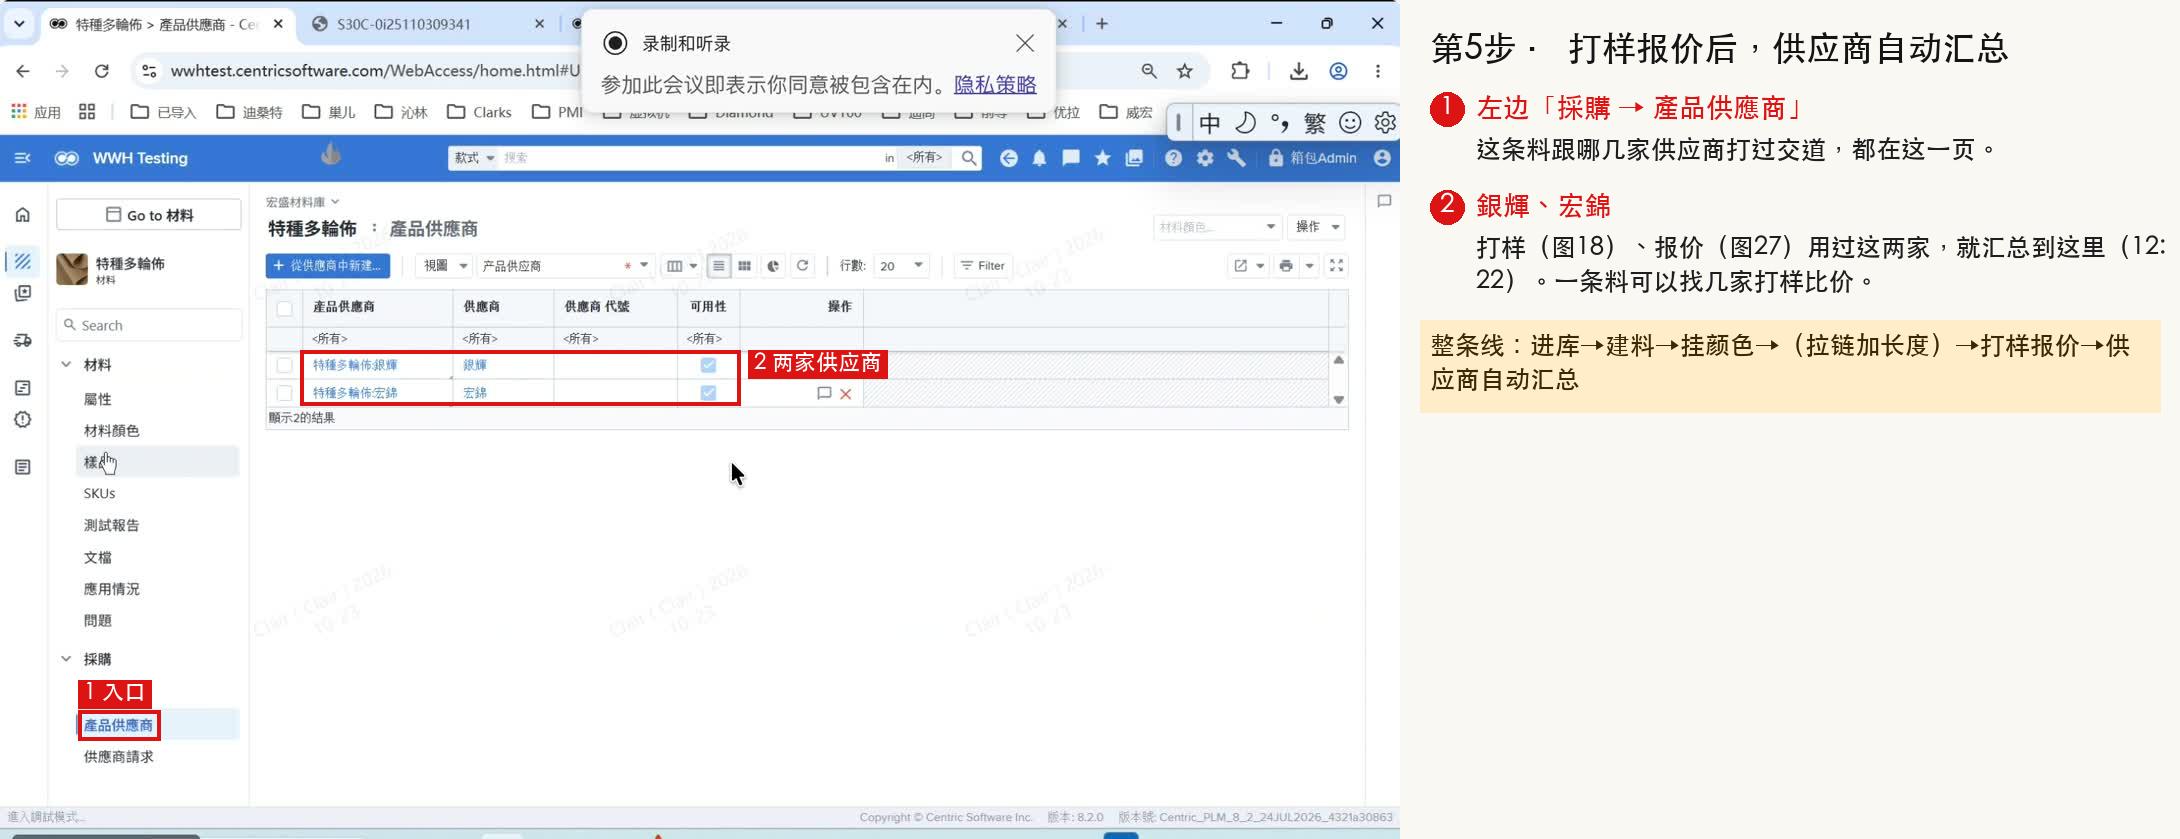Image resolution: width=2180 pixels, height=839 pixels.
Task: Open the 行數 20 rows dropdown
Action: (901, 266)
